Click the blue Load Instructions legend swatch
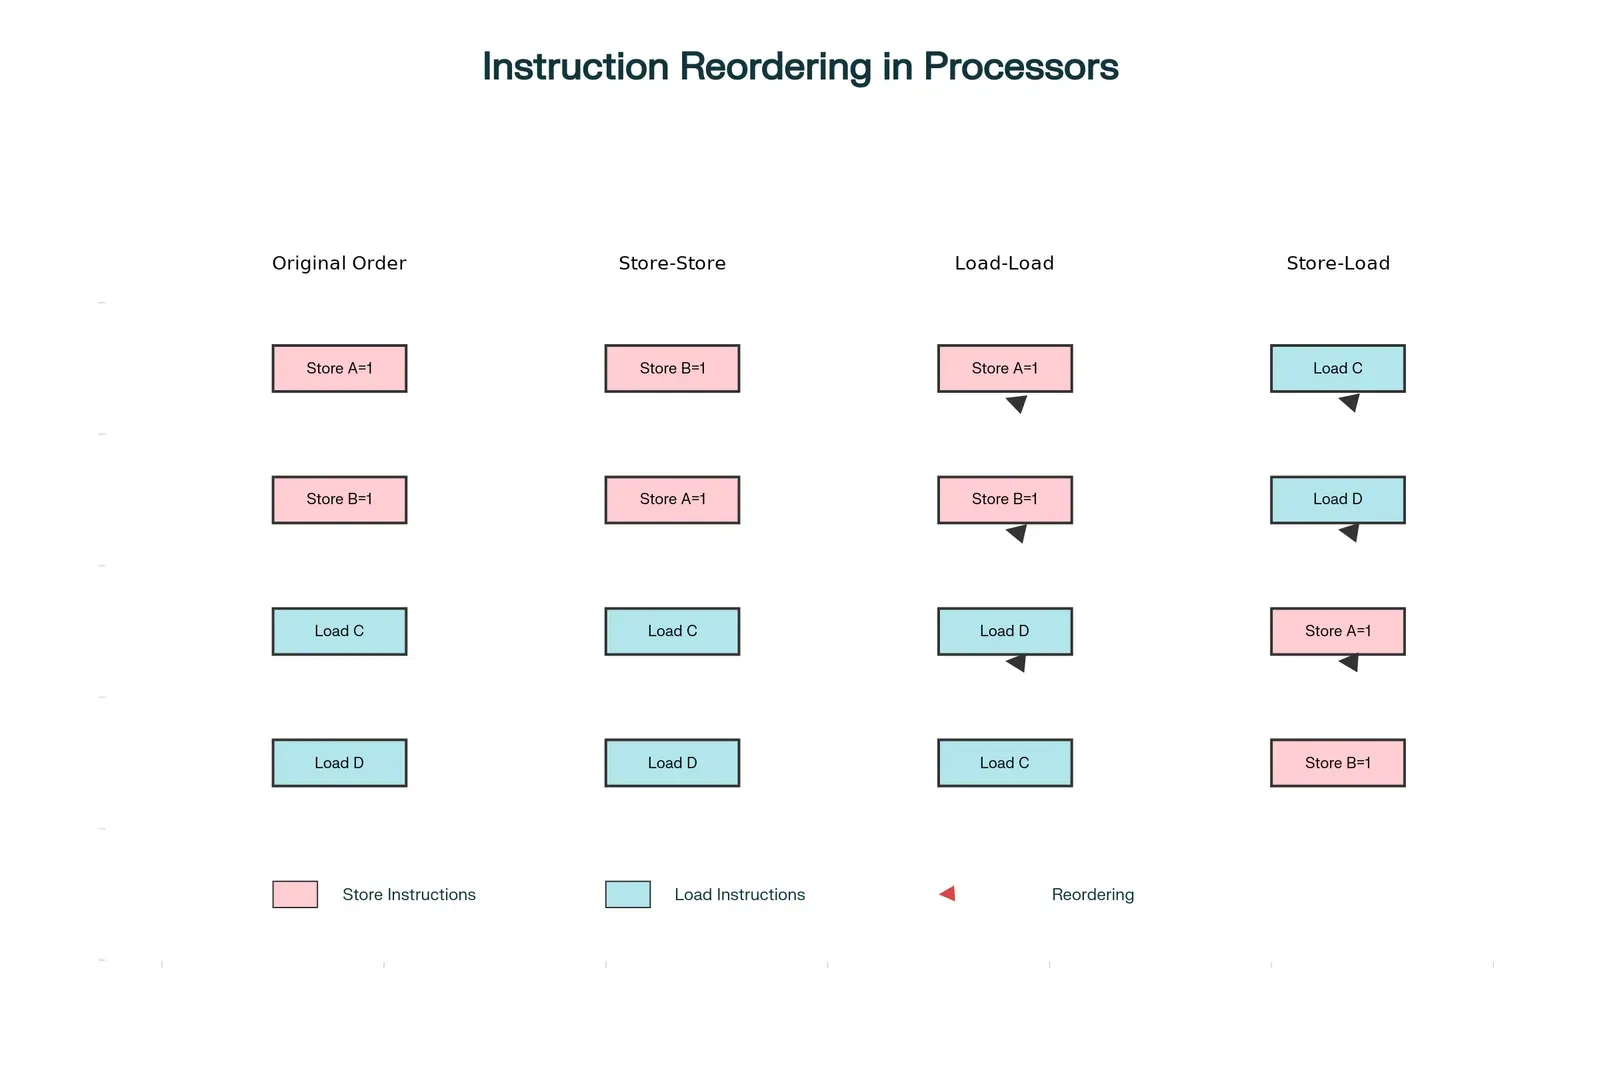1600x1067 pixels. click(628, 894)
